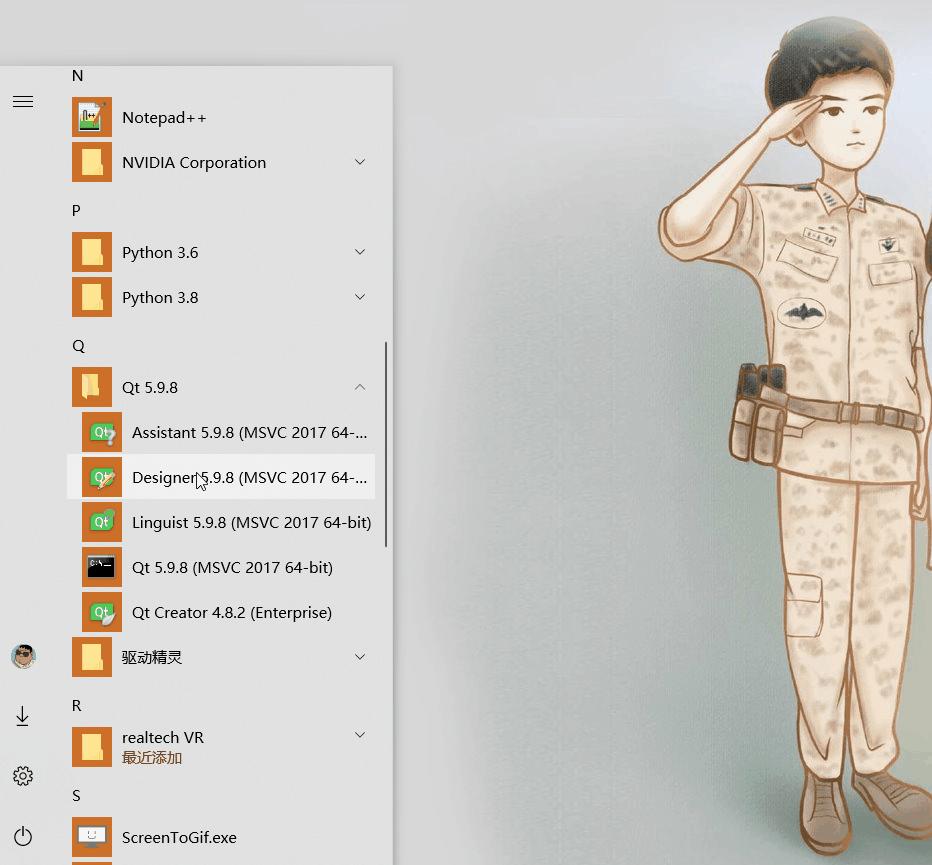
Task: Click the Python 3.6 folder icon
Action: 92,252
